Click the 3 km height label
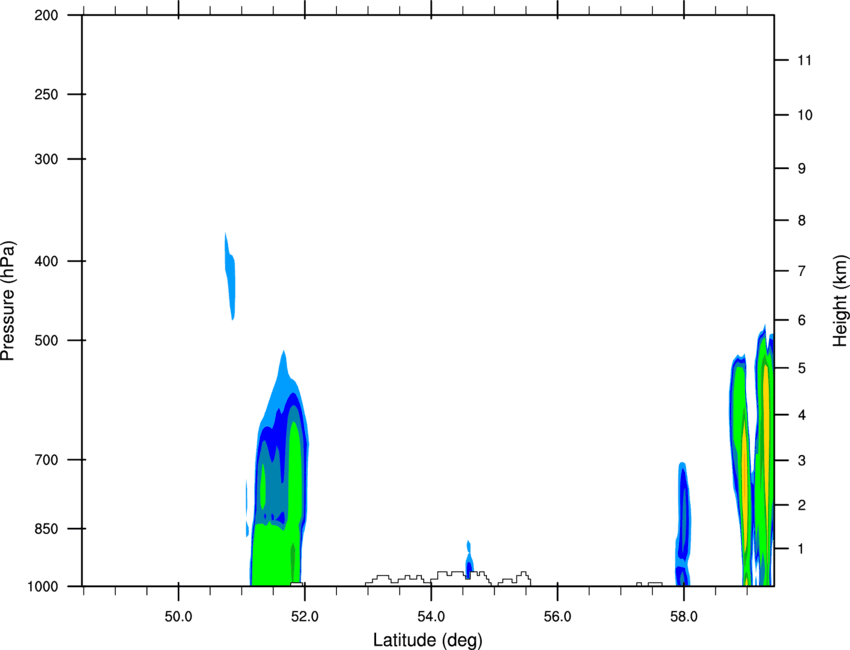Viewport: 850px width, 650px height. click(x=801, y=461)
